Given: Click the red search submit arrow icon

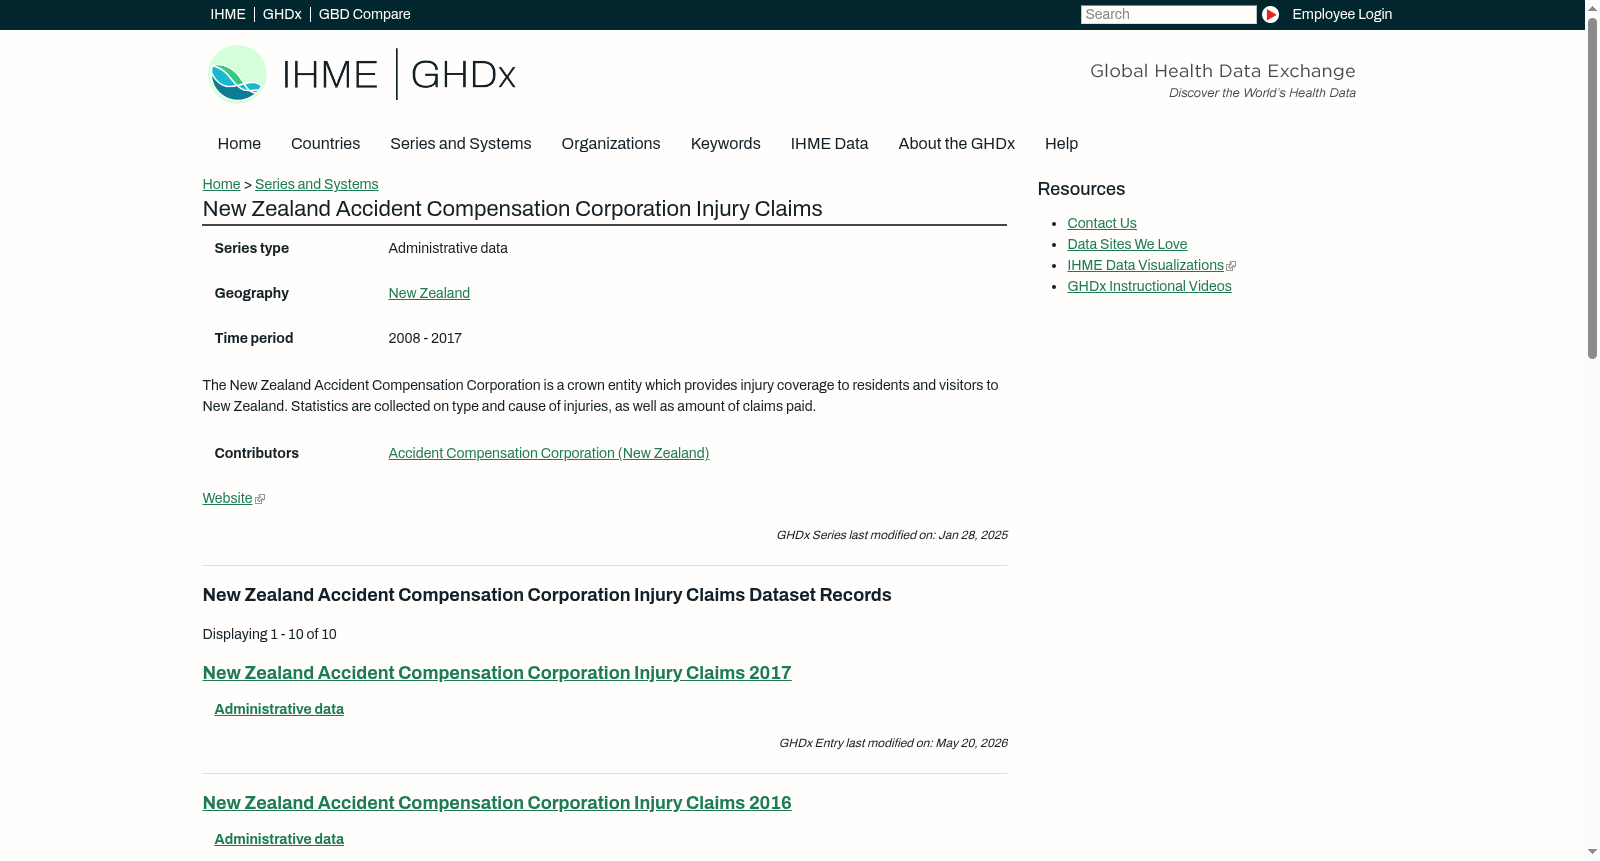Looking at the screenshot, I should point(1270,14).
